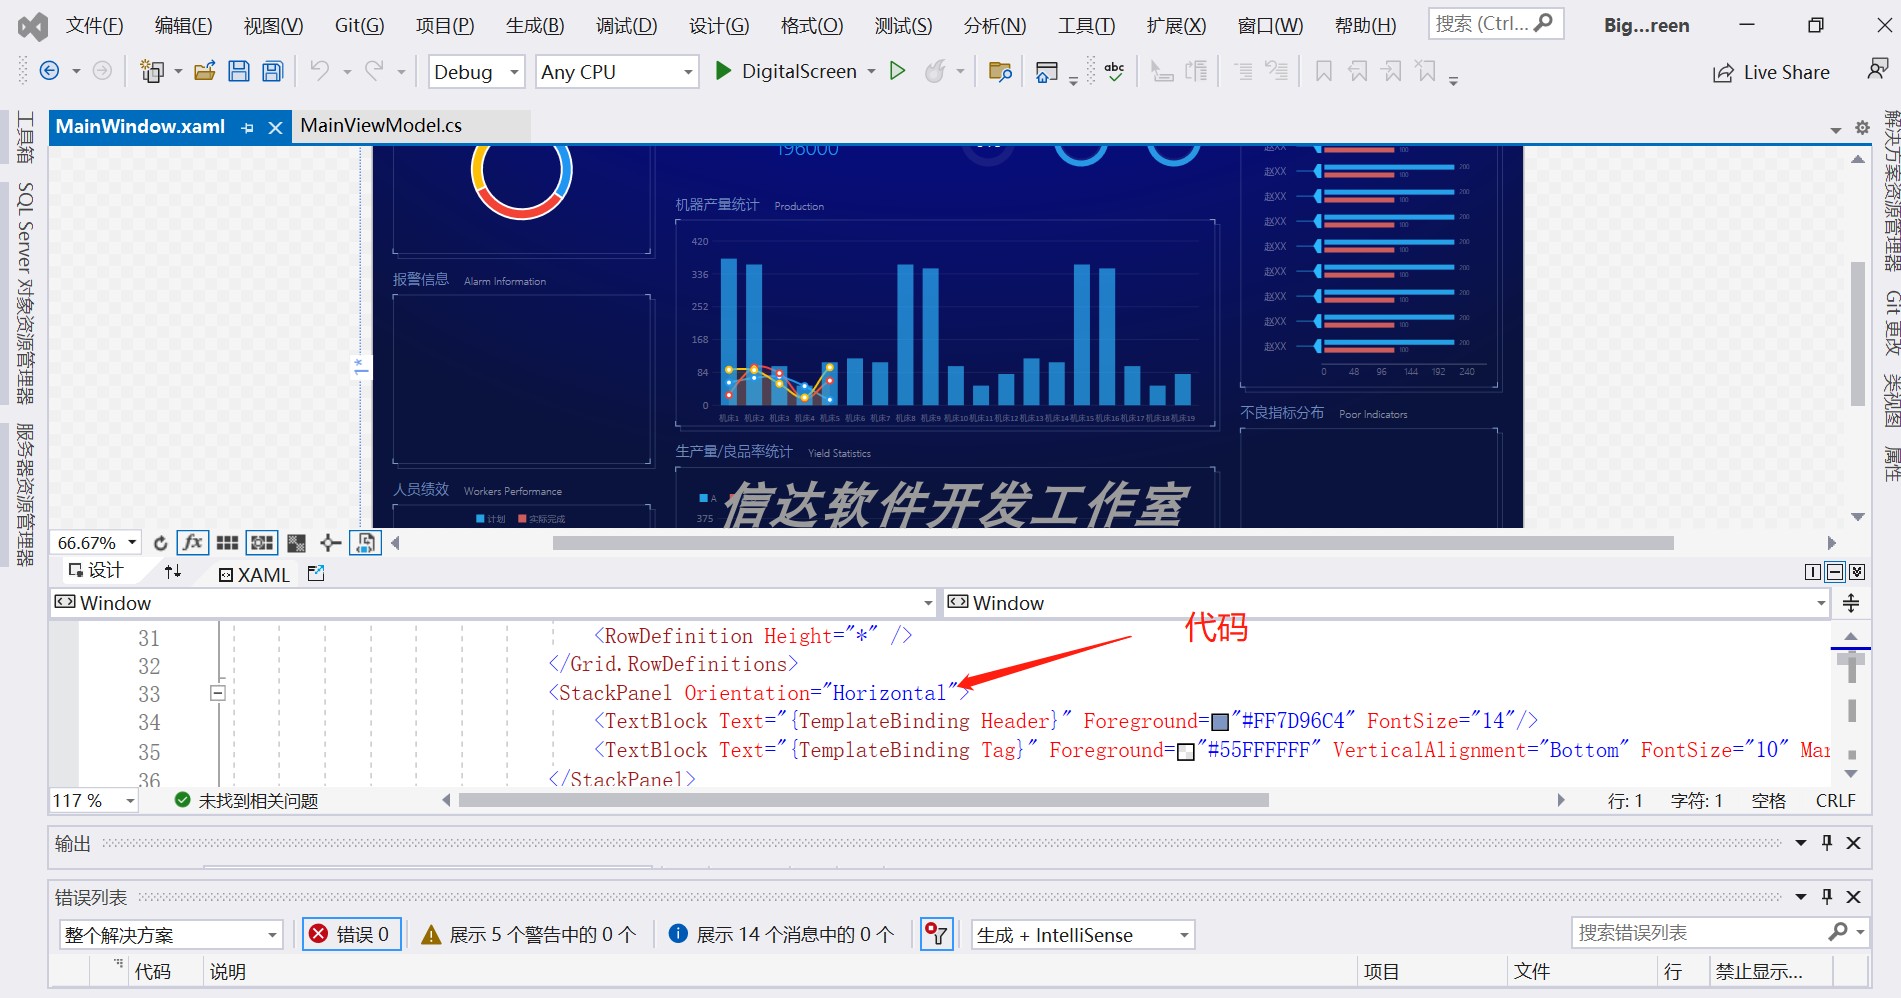This screenshot has width=1901, height=998.
Task: Select vertical split layout icon
Action: point(1812,572)
